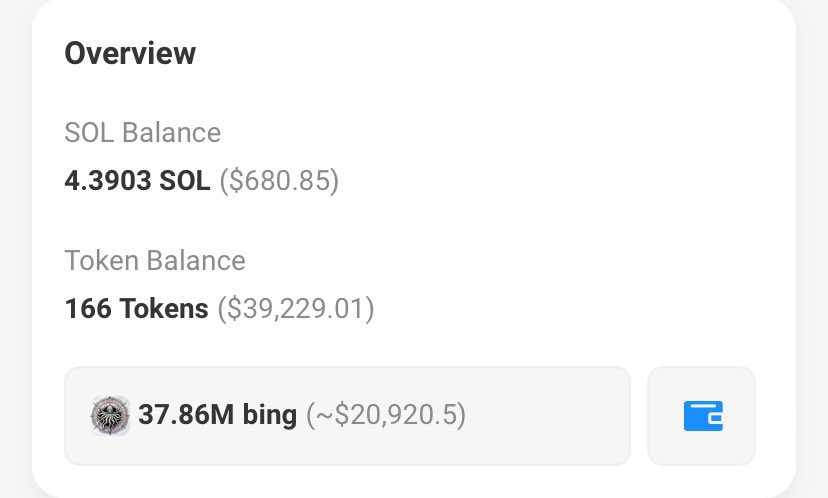Screen dimensions: 828x498
Task: Expand the bing token holdings dropdown
Action: click(347, 416)
